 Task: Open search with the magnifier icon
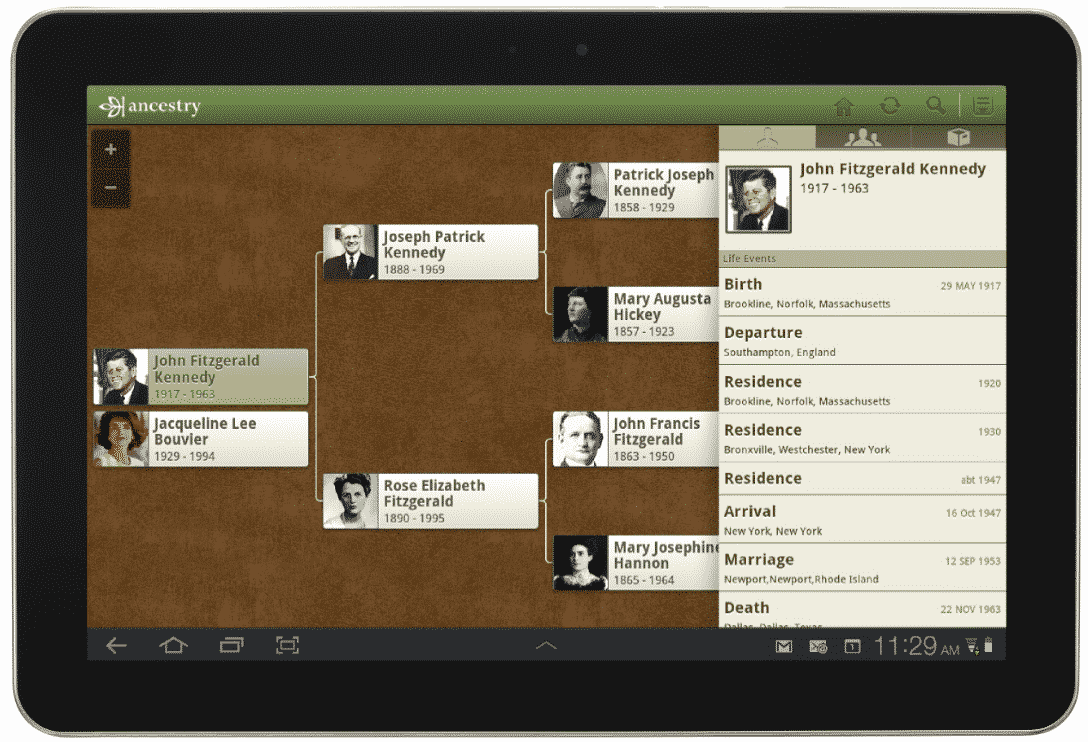click(x=935, y=106)
